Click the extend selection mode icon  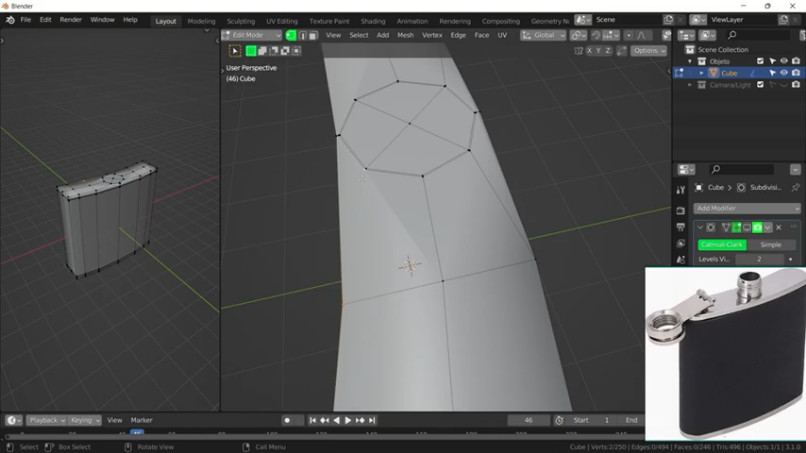click(x=262, y=50)
